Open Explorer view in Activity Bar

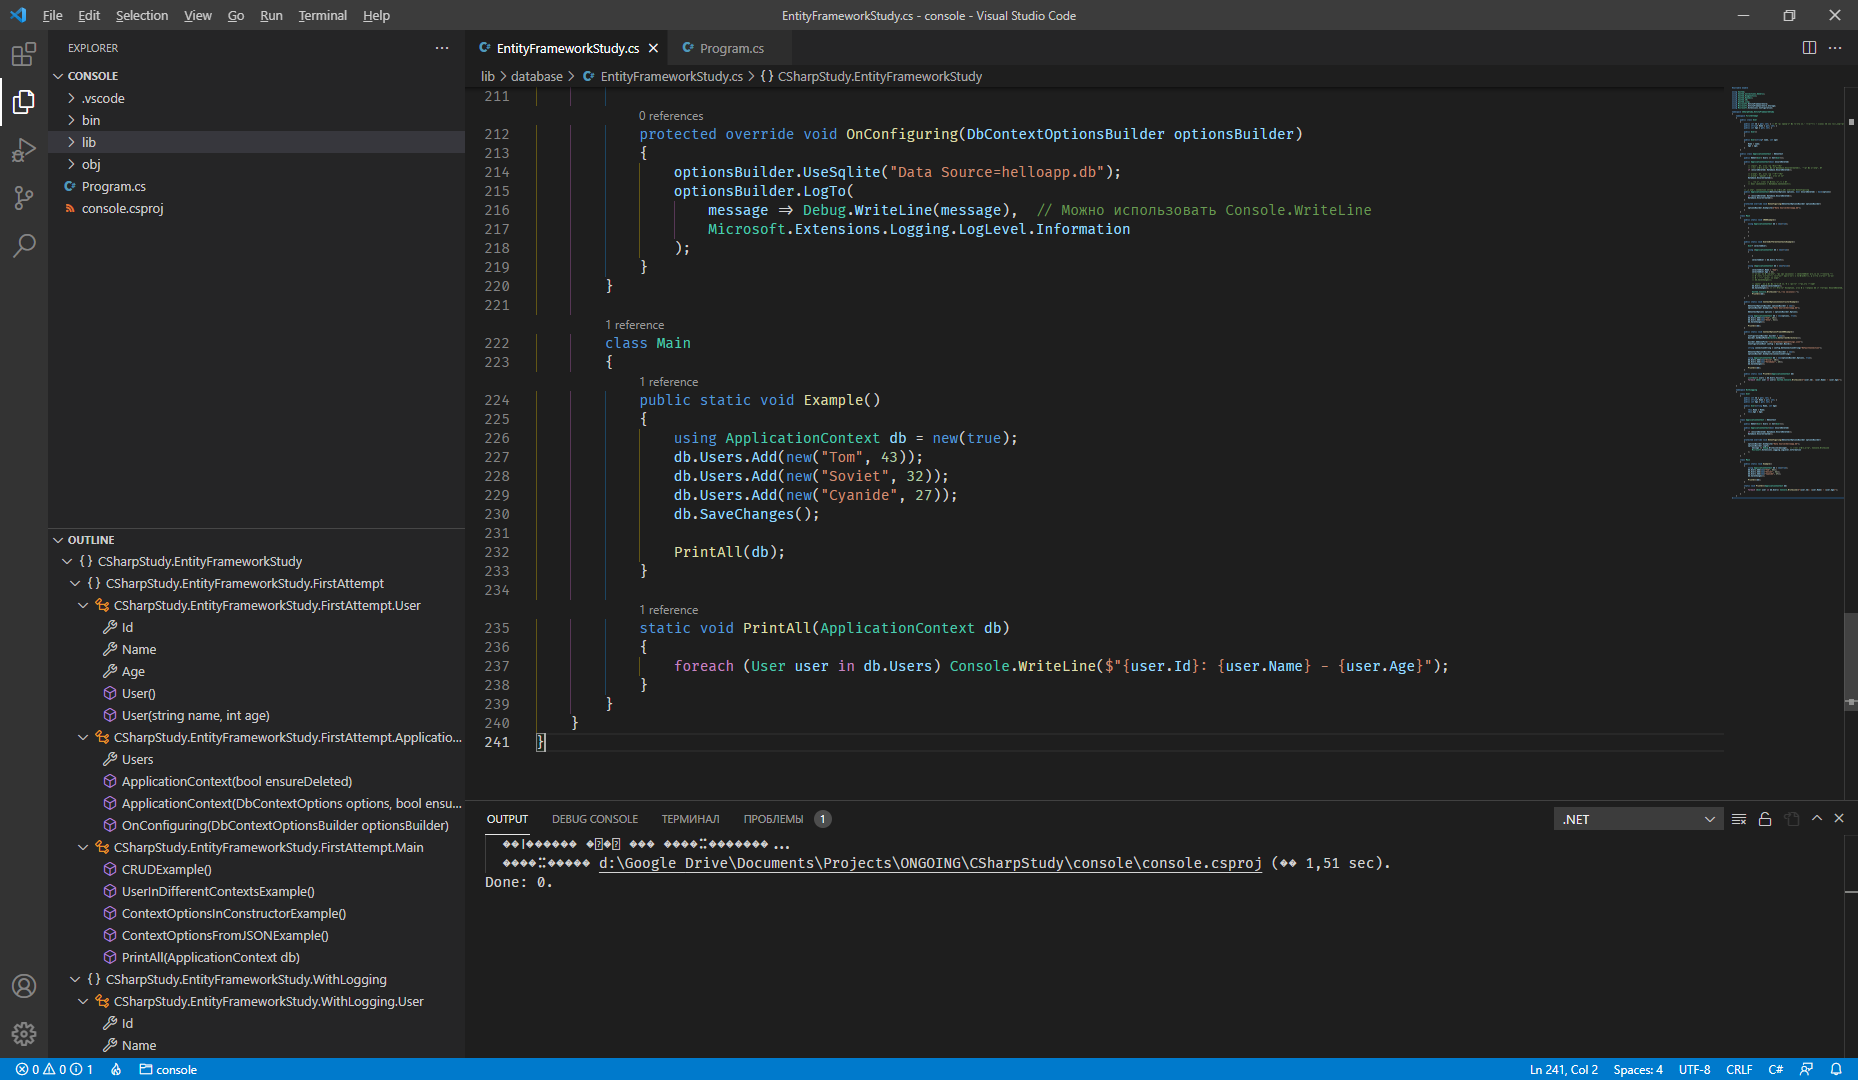coord(24,102)
